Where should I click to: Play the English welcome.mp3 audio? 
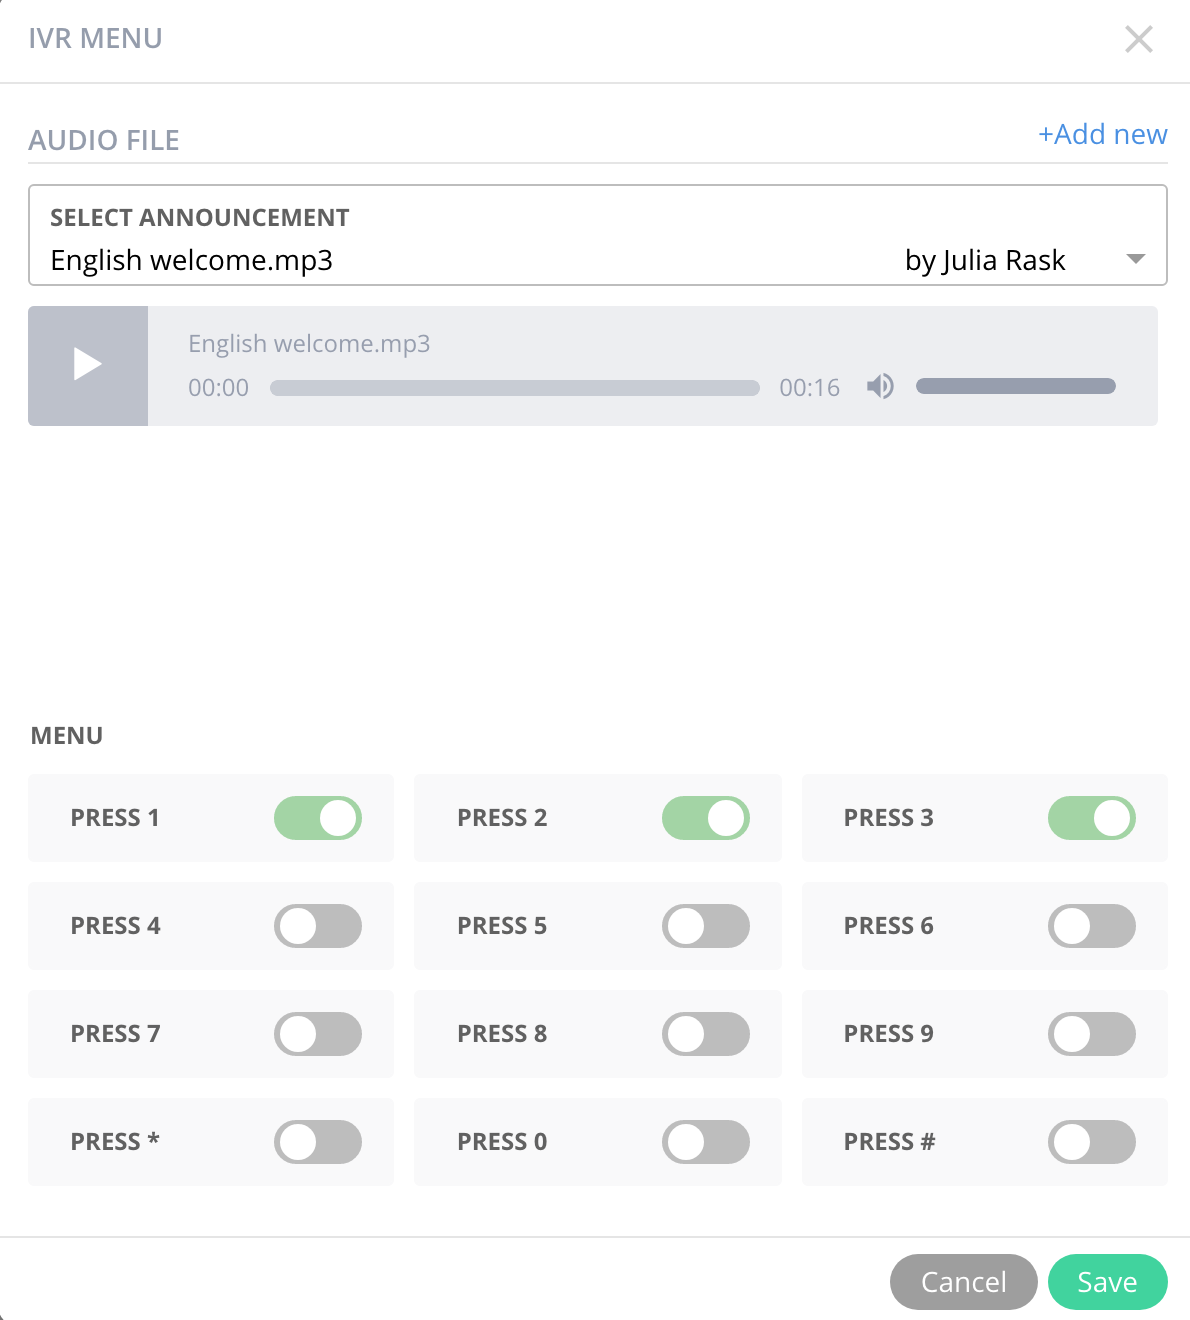[x=88, y=365]
